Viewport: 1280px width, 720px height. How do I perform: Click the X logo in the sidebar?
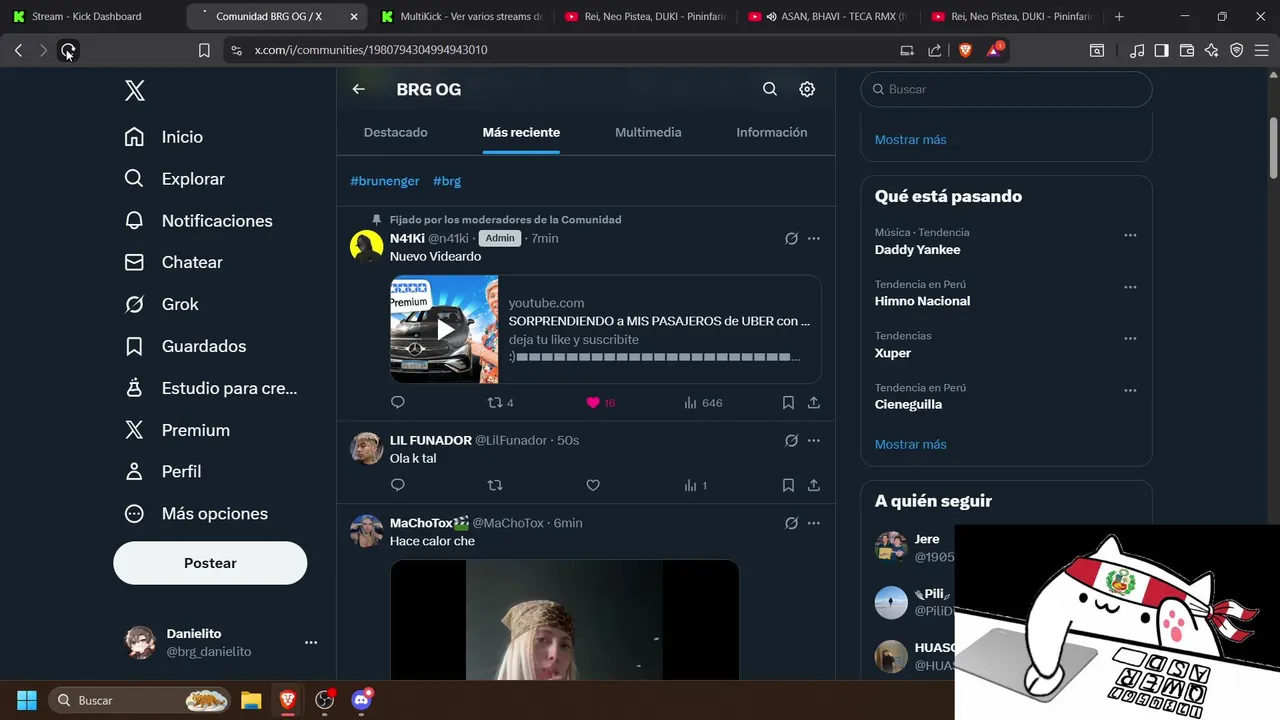[x=135, y=91]
